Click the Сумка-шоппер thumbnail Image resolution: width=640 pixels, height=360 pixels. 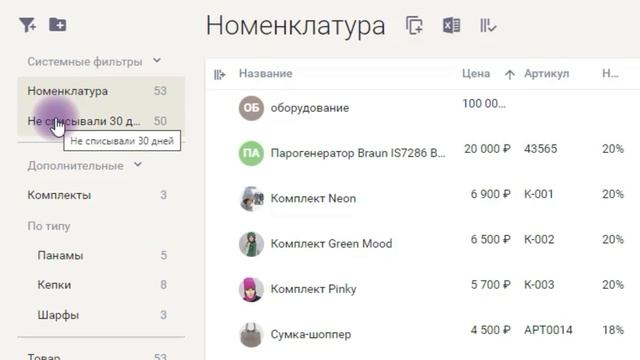click(x=251, y=334)
